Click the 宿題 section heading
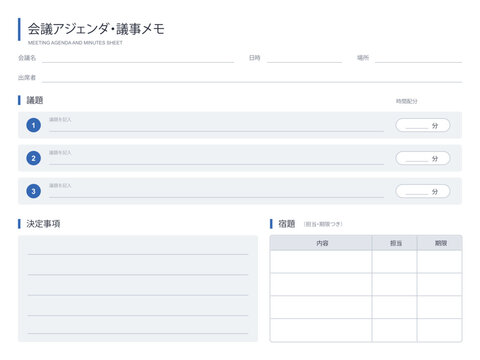The width and height of the screenshot is (480, 360). [x=287, y=224]
